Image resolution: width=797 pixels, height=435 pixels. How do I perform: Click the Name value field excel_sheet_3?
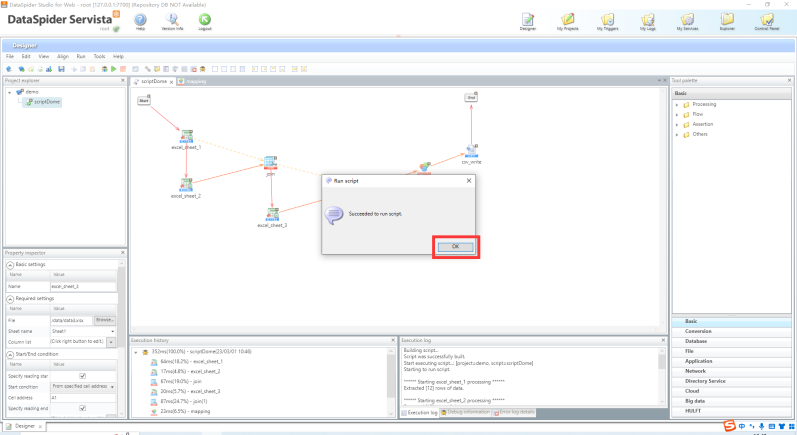point(83,287)
